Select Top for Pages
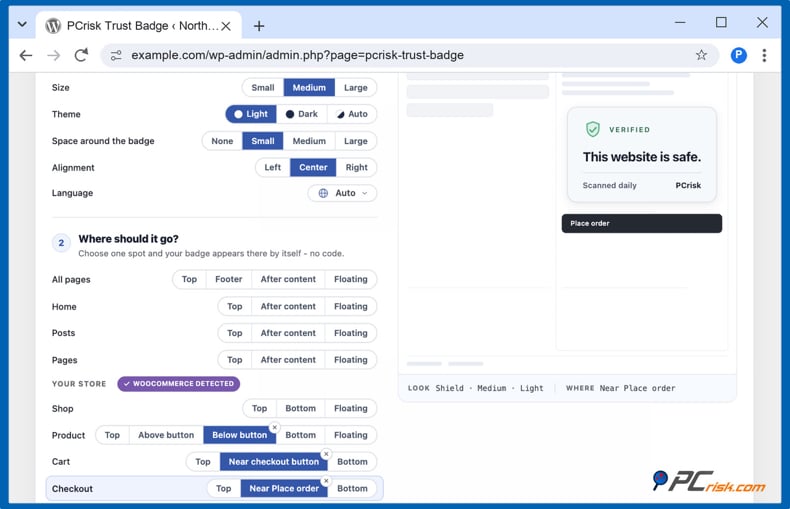This screenshot has width=790, height=509. pyautogui.click(x=235, y=360)
